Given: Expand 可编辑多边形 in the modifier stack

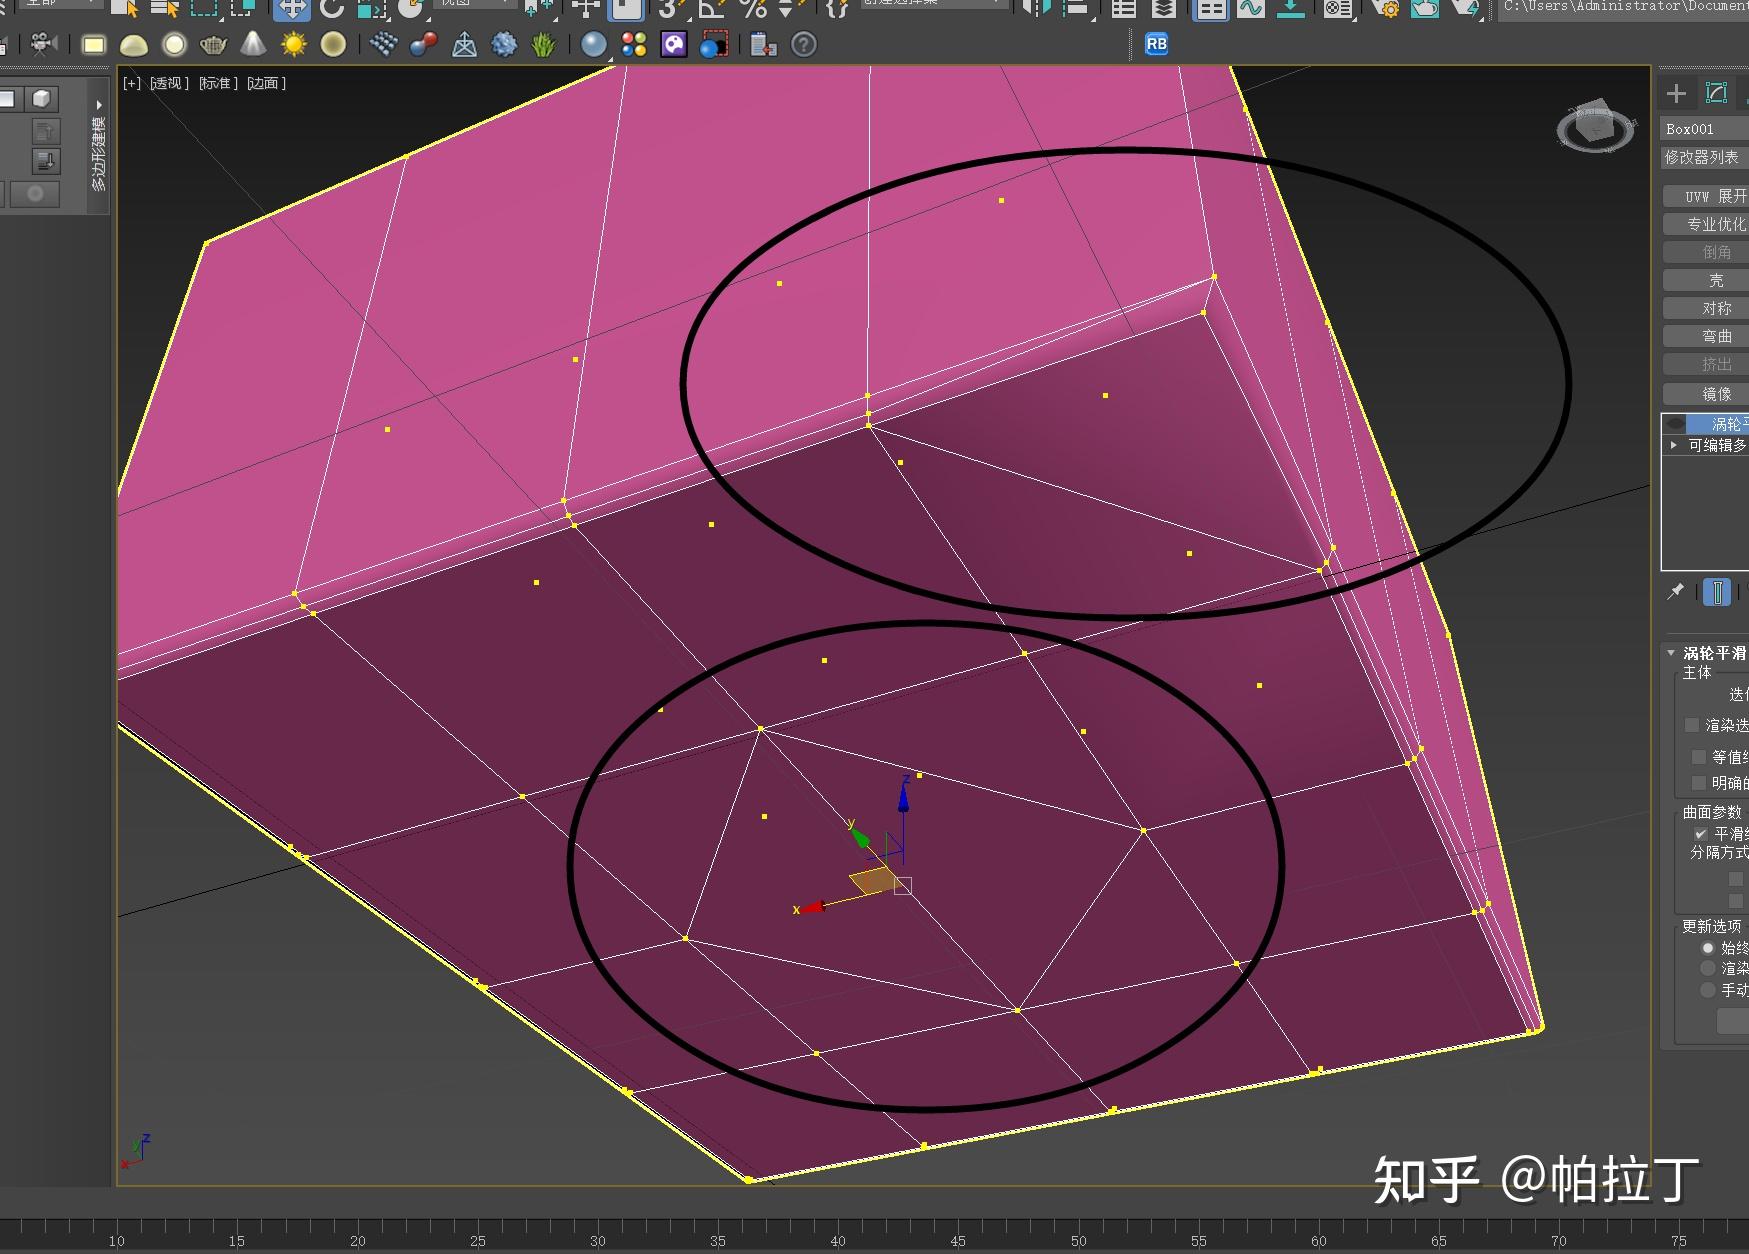Looking at the screenshot, I should point(1673,445).
